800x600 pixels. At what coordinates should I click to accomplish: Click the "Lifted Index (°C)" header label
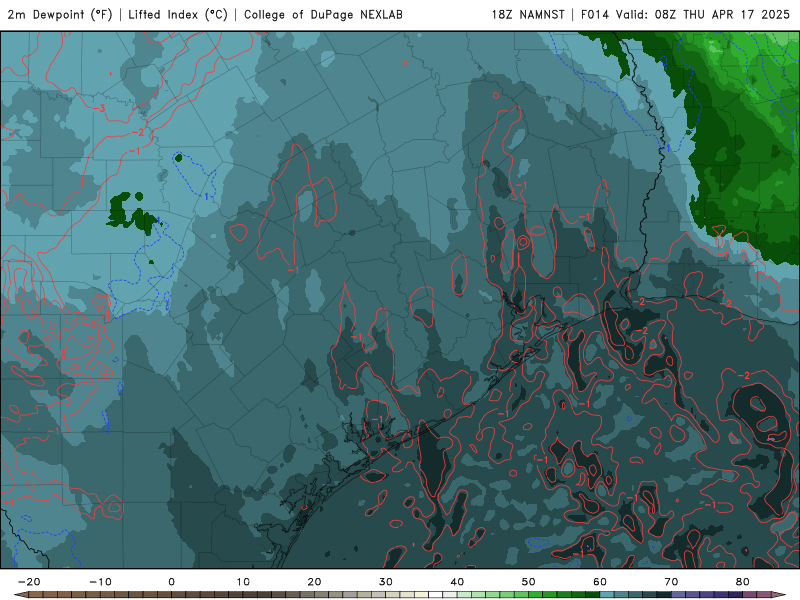tap(178, 14)
